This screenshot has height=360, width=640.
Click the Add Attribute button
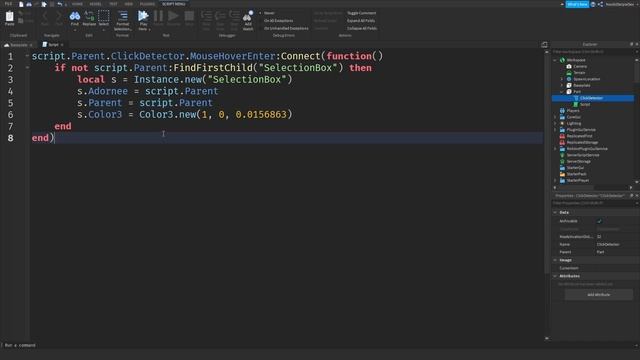pos(599,295)
